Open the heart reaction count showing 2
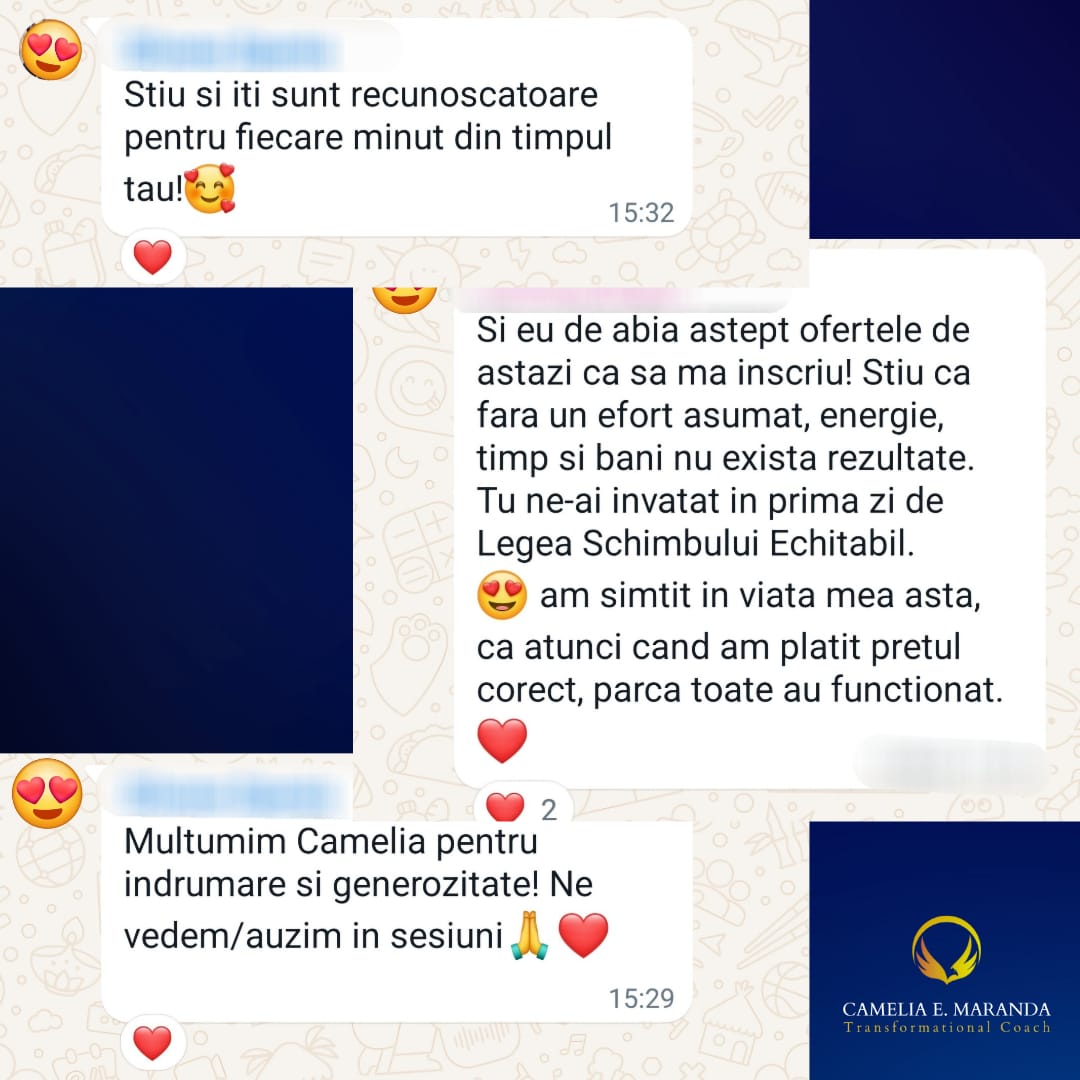Image resolution: width=1080 pixels, height=1080 pixels. pos(523,808)
